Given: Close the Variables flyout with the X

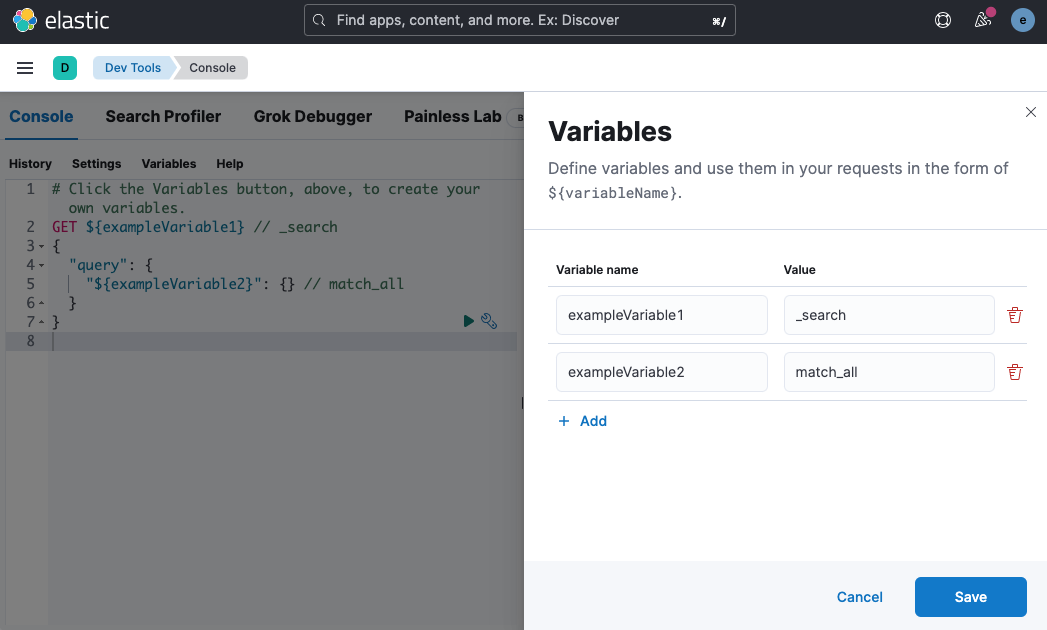Looking at the screenshot, I should [1031, 112].
